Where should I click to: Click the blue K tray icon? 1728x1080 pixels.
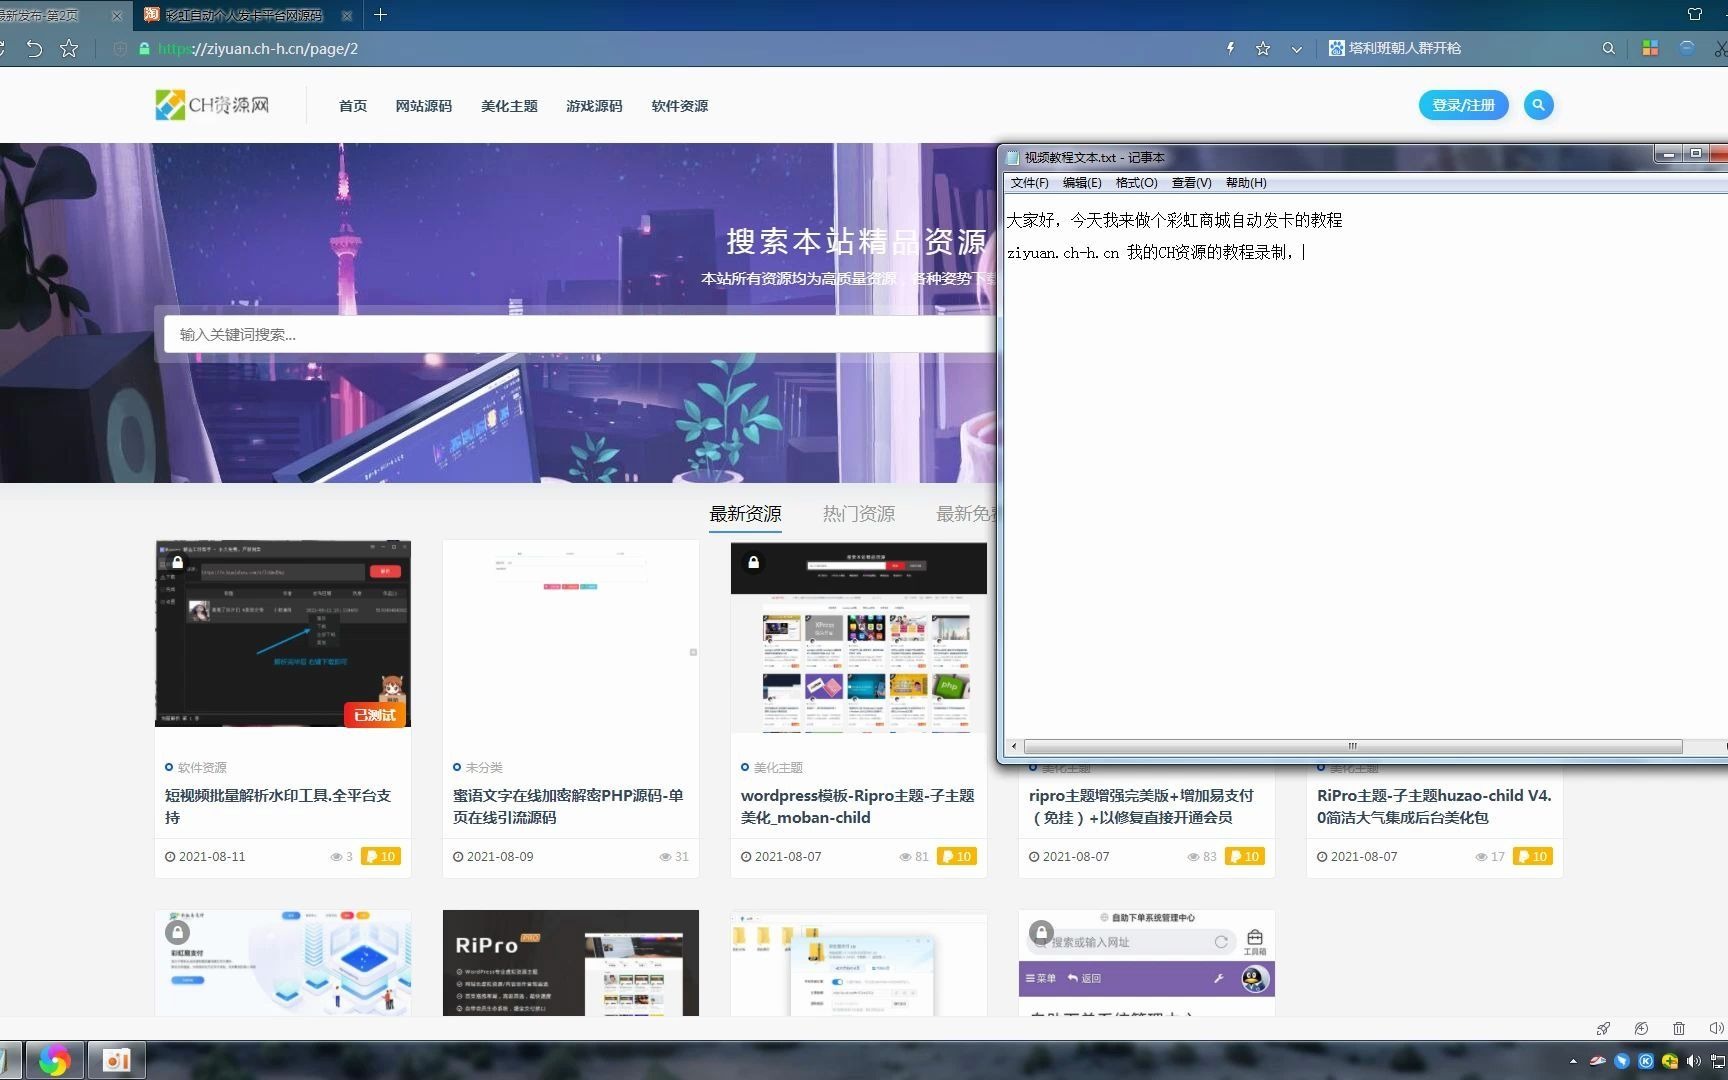1646,1061
